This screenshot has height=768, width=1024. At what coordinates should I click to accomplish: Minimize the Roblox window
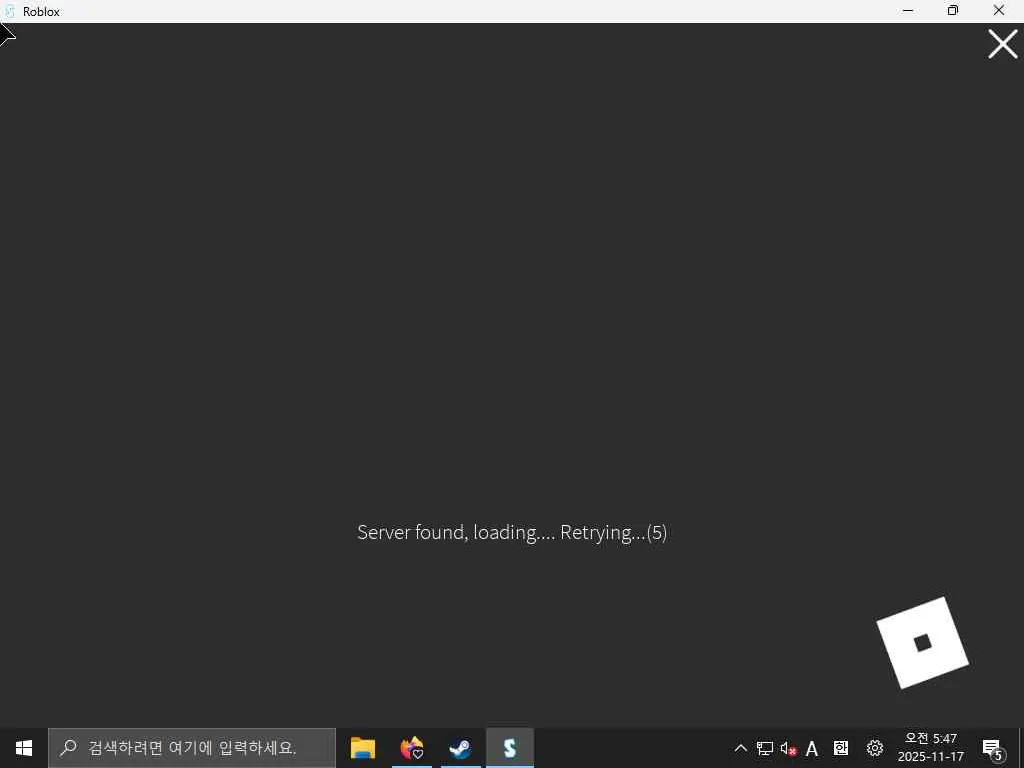907,10
